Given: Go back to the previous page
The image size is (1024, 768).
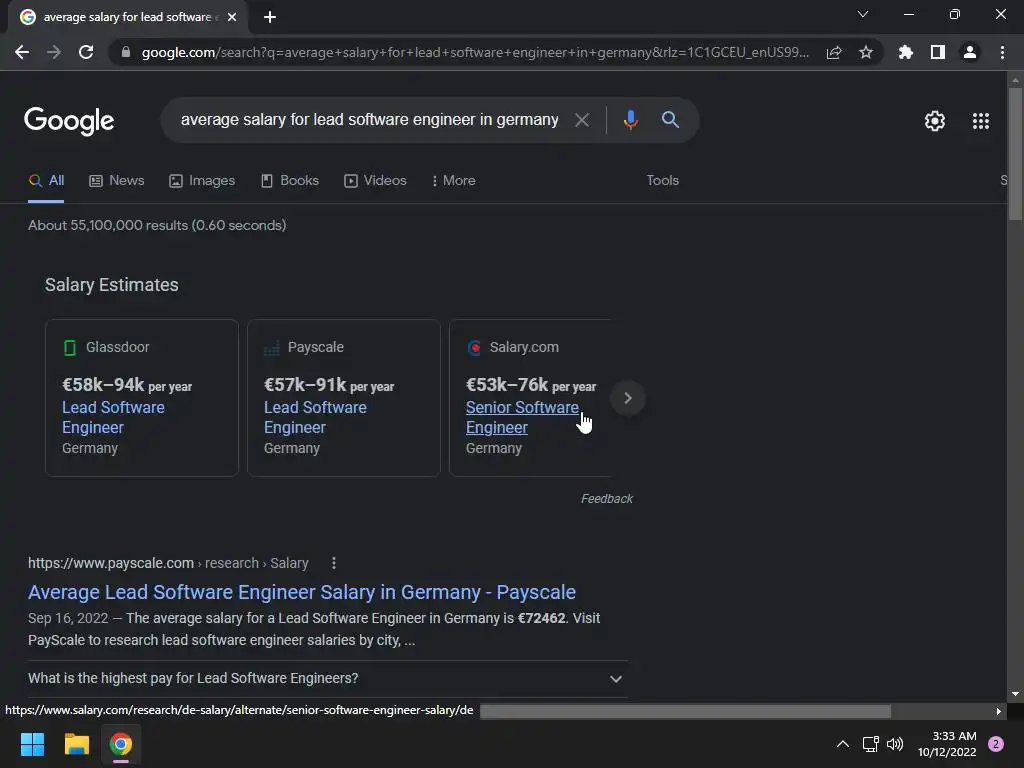Looking at the screenshot, I should point(22,52).
